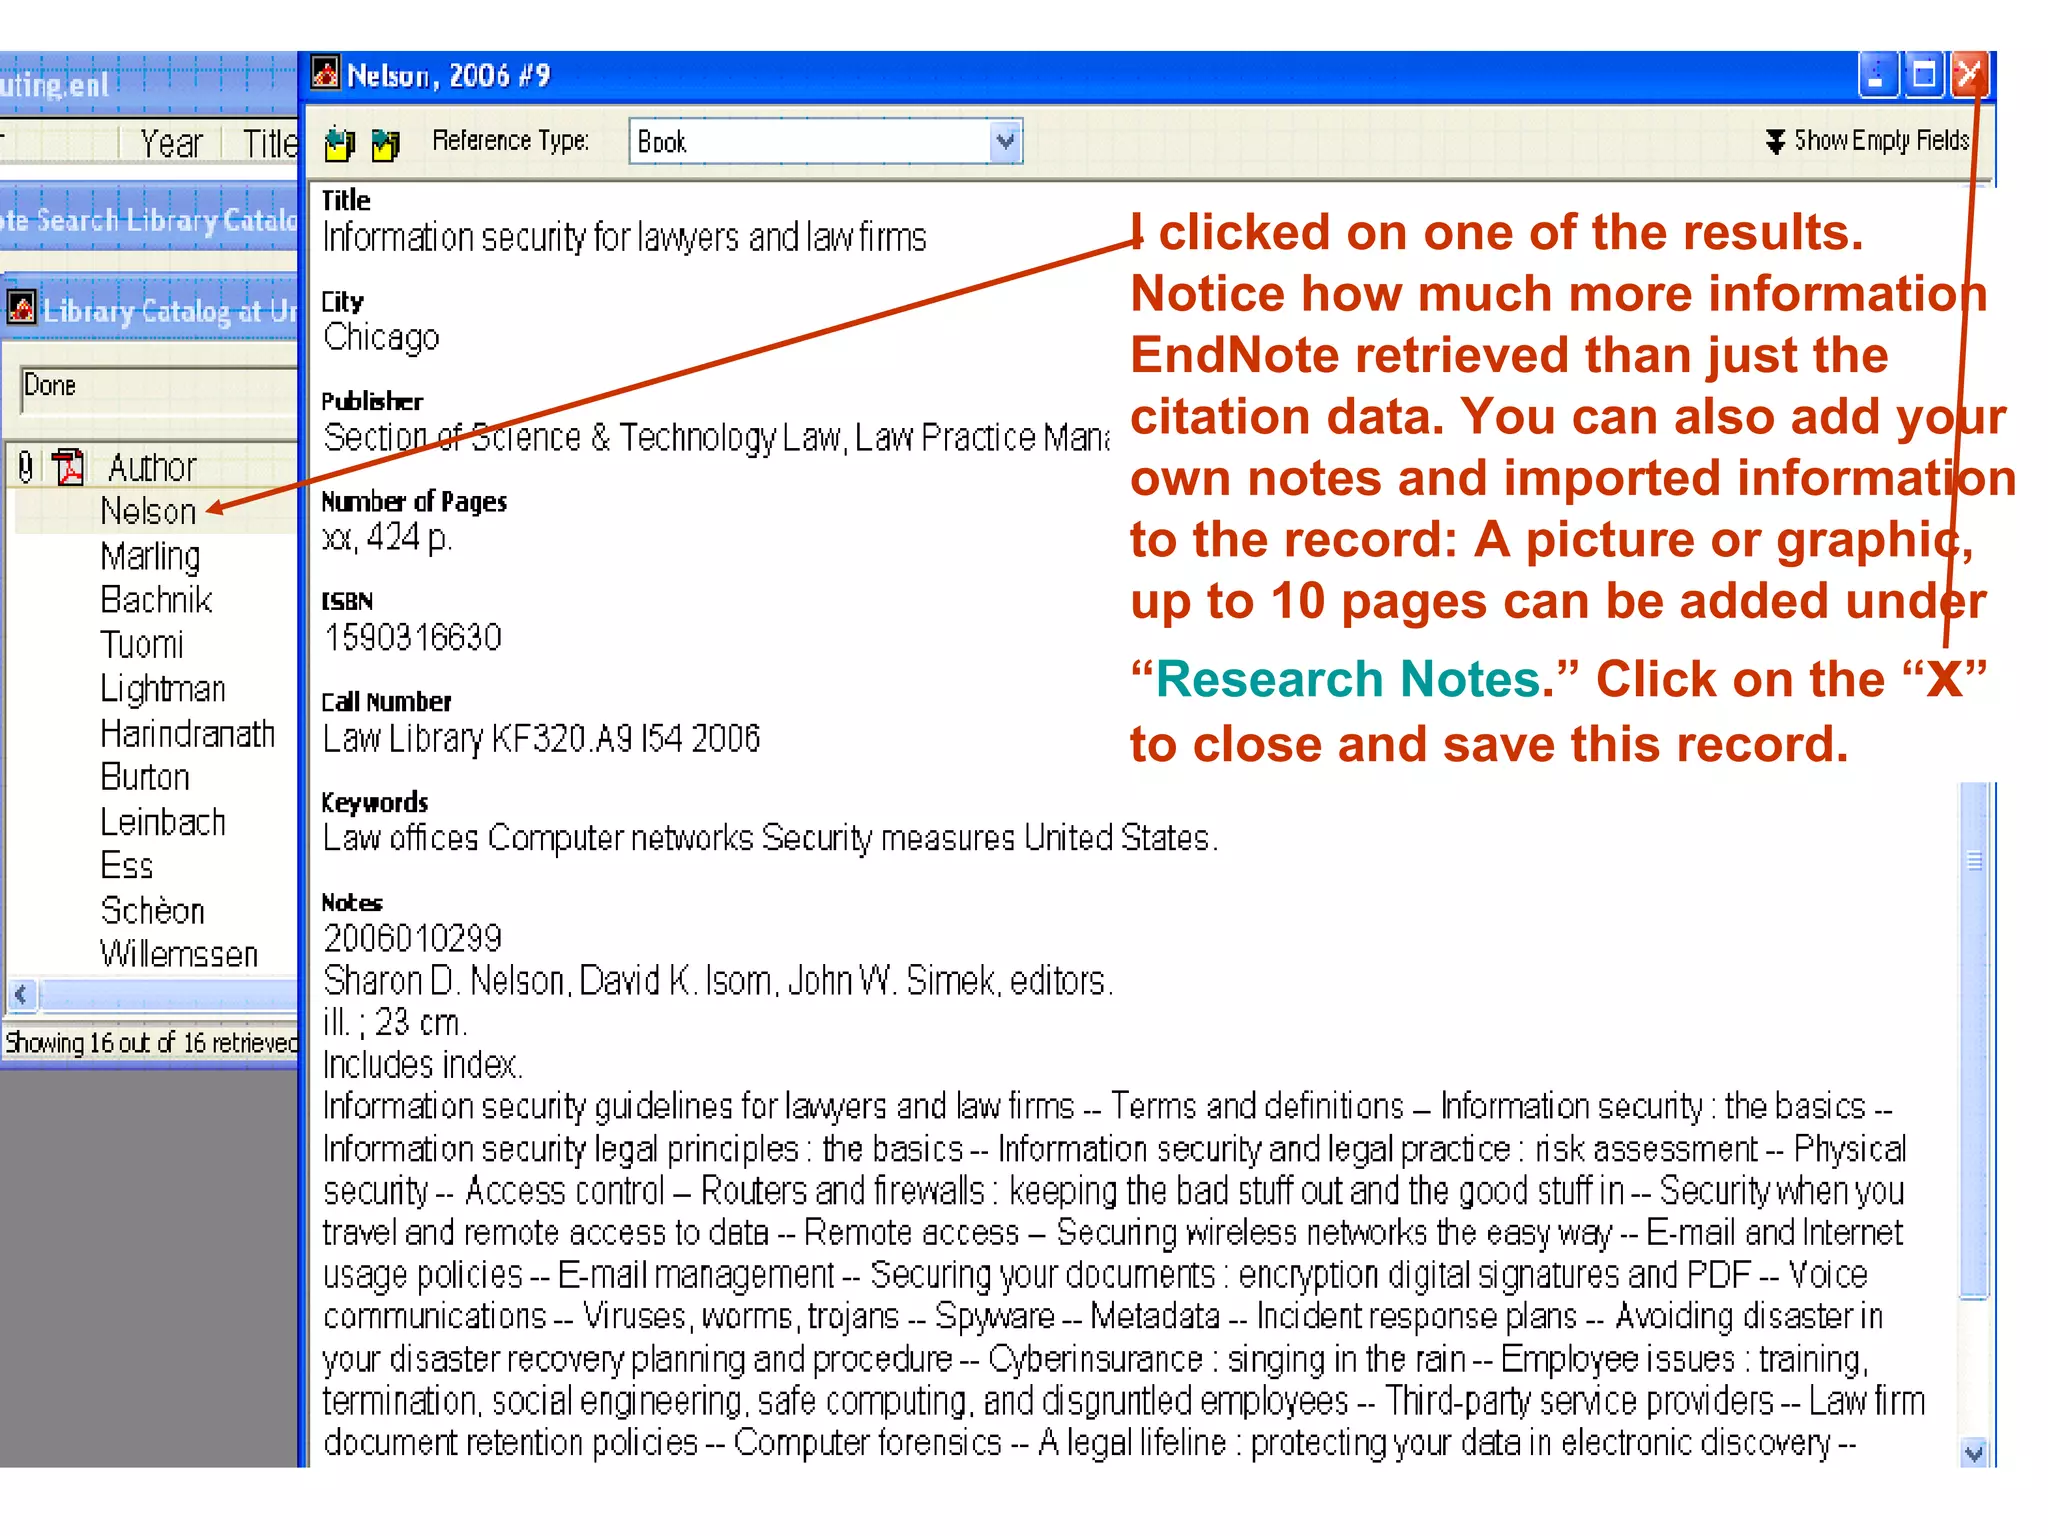Click the Keywords field value
2048x1536 pixels.
(x=770, y=838)
